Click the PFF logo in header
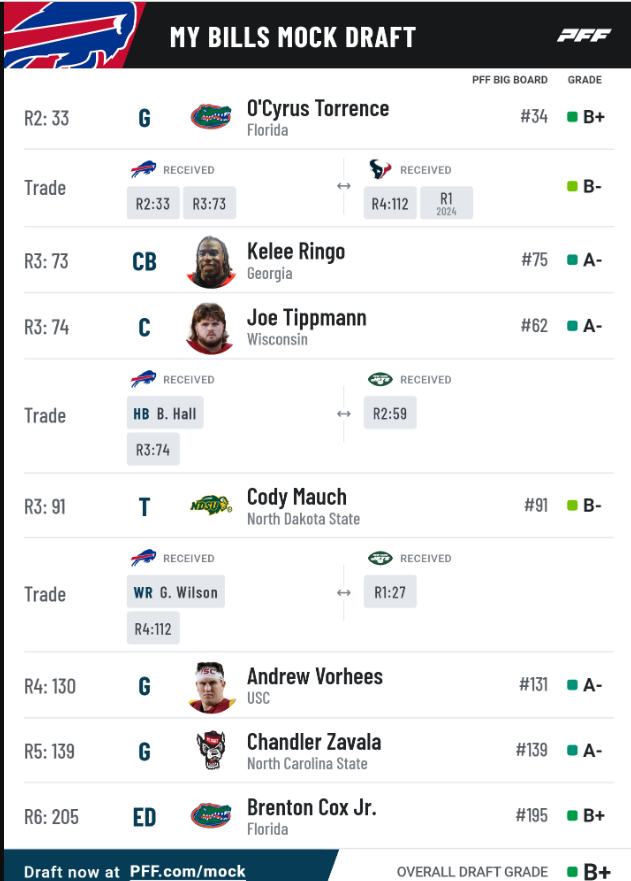 [584, 36]
